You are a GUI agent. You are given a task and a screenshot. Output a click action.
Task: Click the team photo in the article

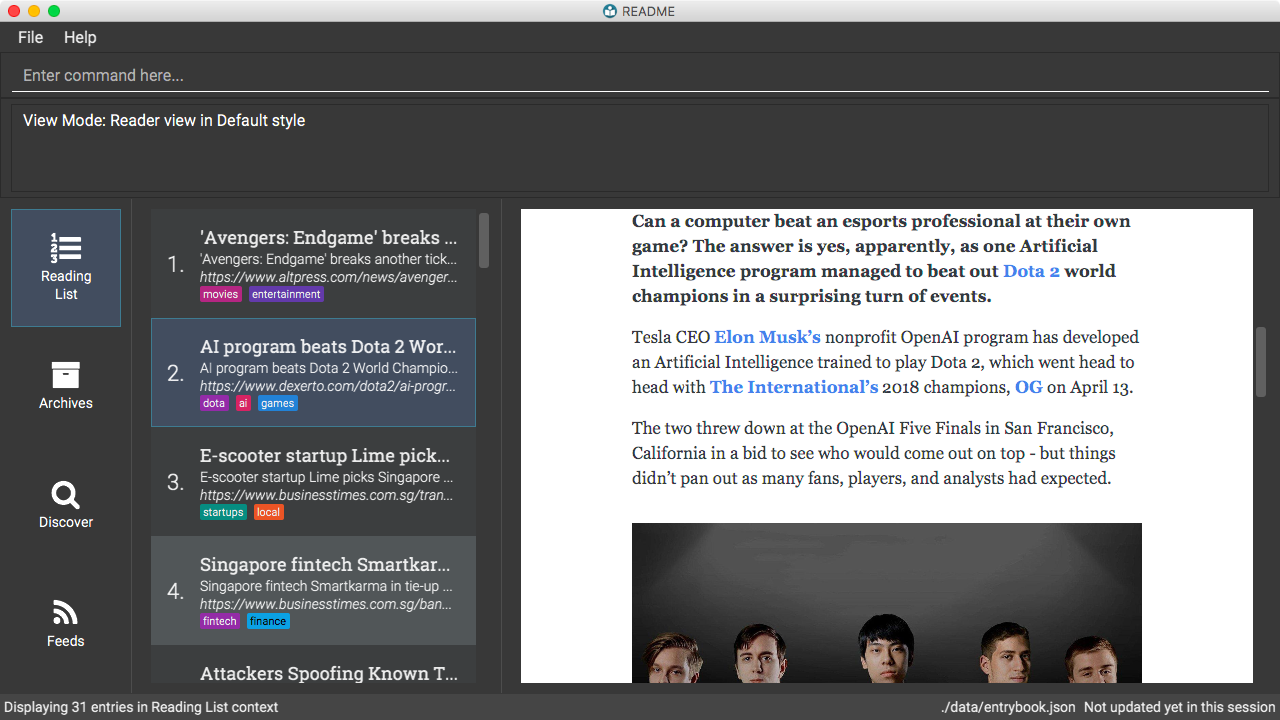coord(887,603)
